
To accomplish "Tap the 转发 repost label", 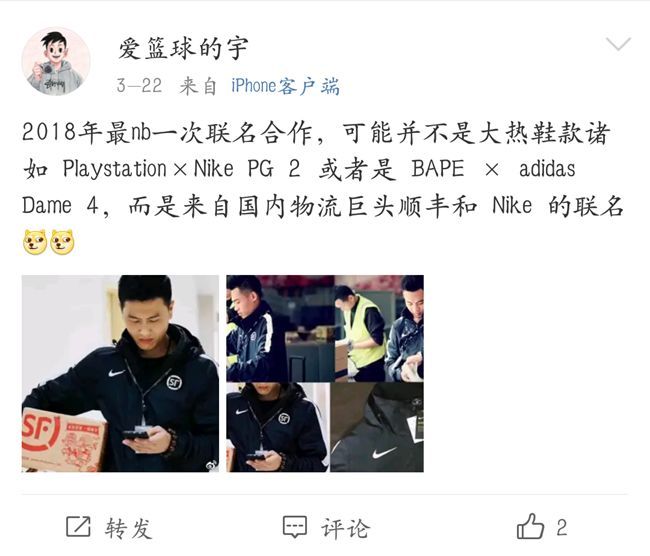I will pos(129,528).
